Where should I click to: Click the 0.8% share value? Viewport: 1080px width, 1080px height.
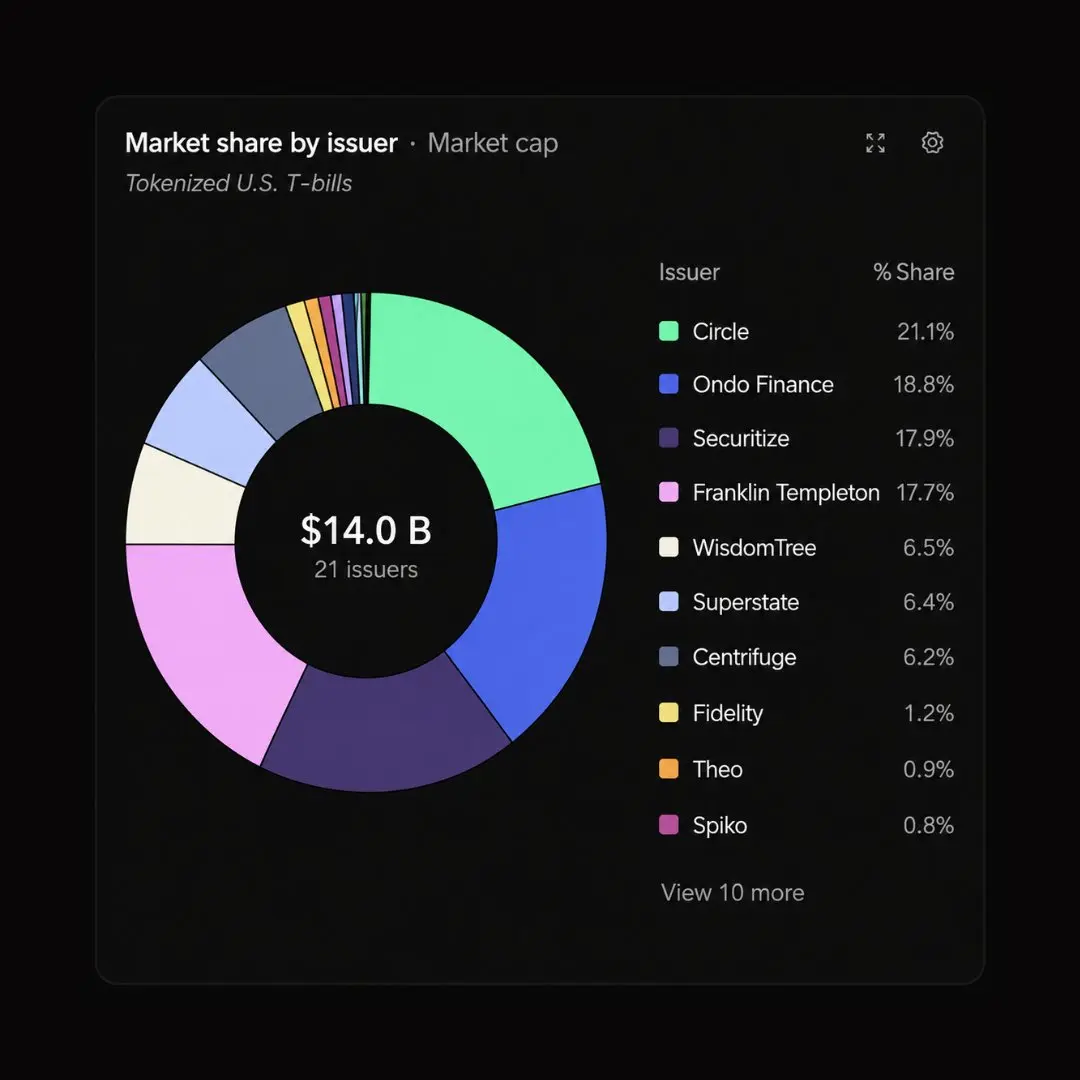928,825
